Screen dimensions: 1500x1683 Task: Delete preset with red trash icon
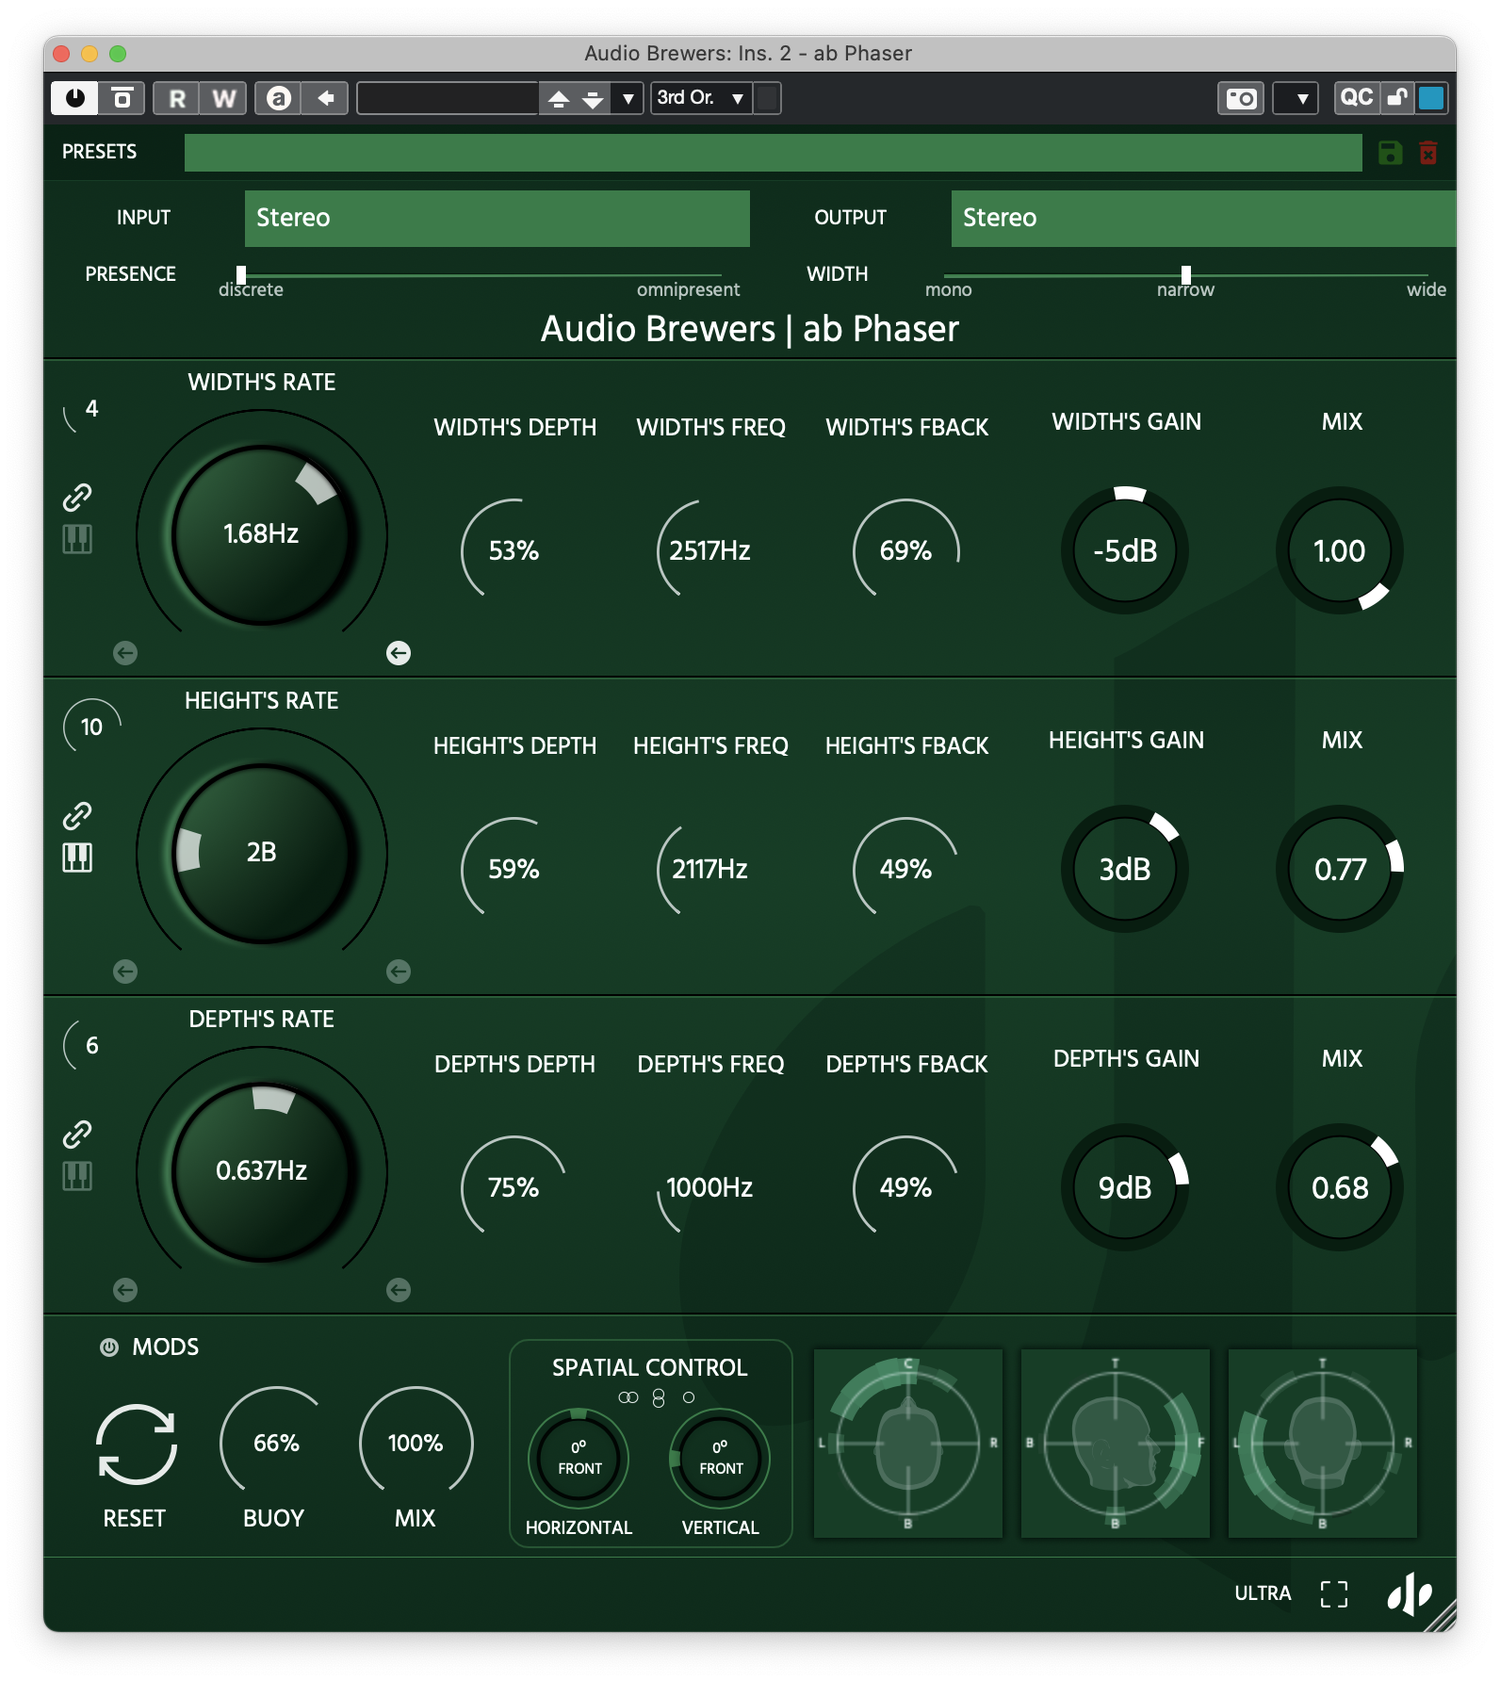point(1428,152)
